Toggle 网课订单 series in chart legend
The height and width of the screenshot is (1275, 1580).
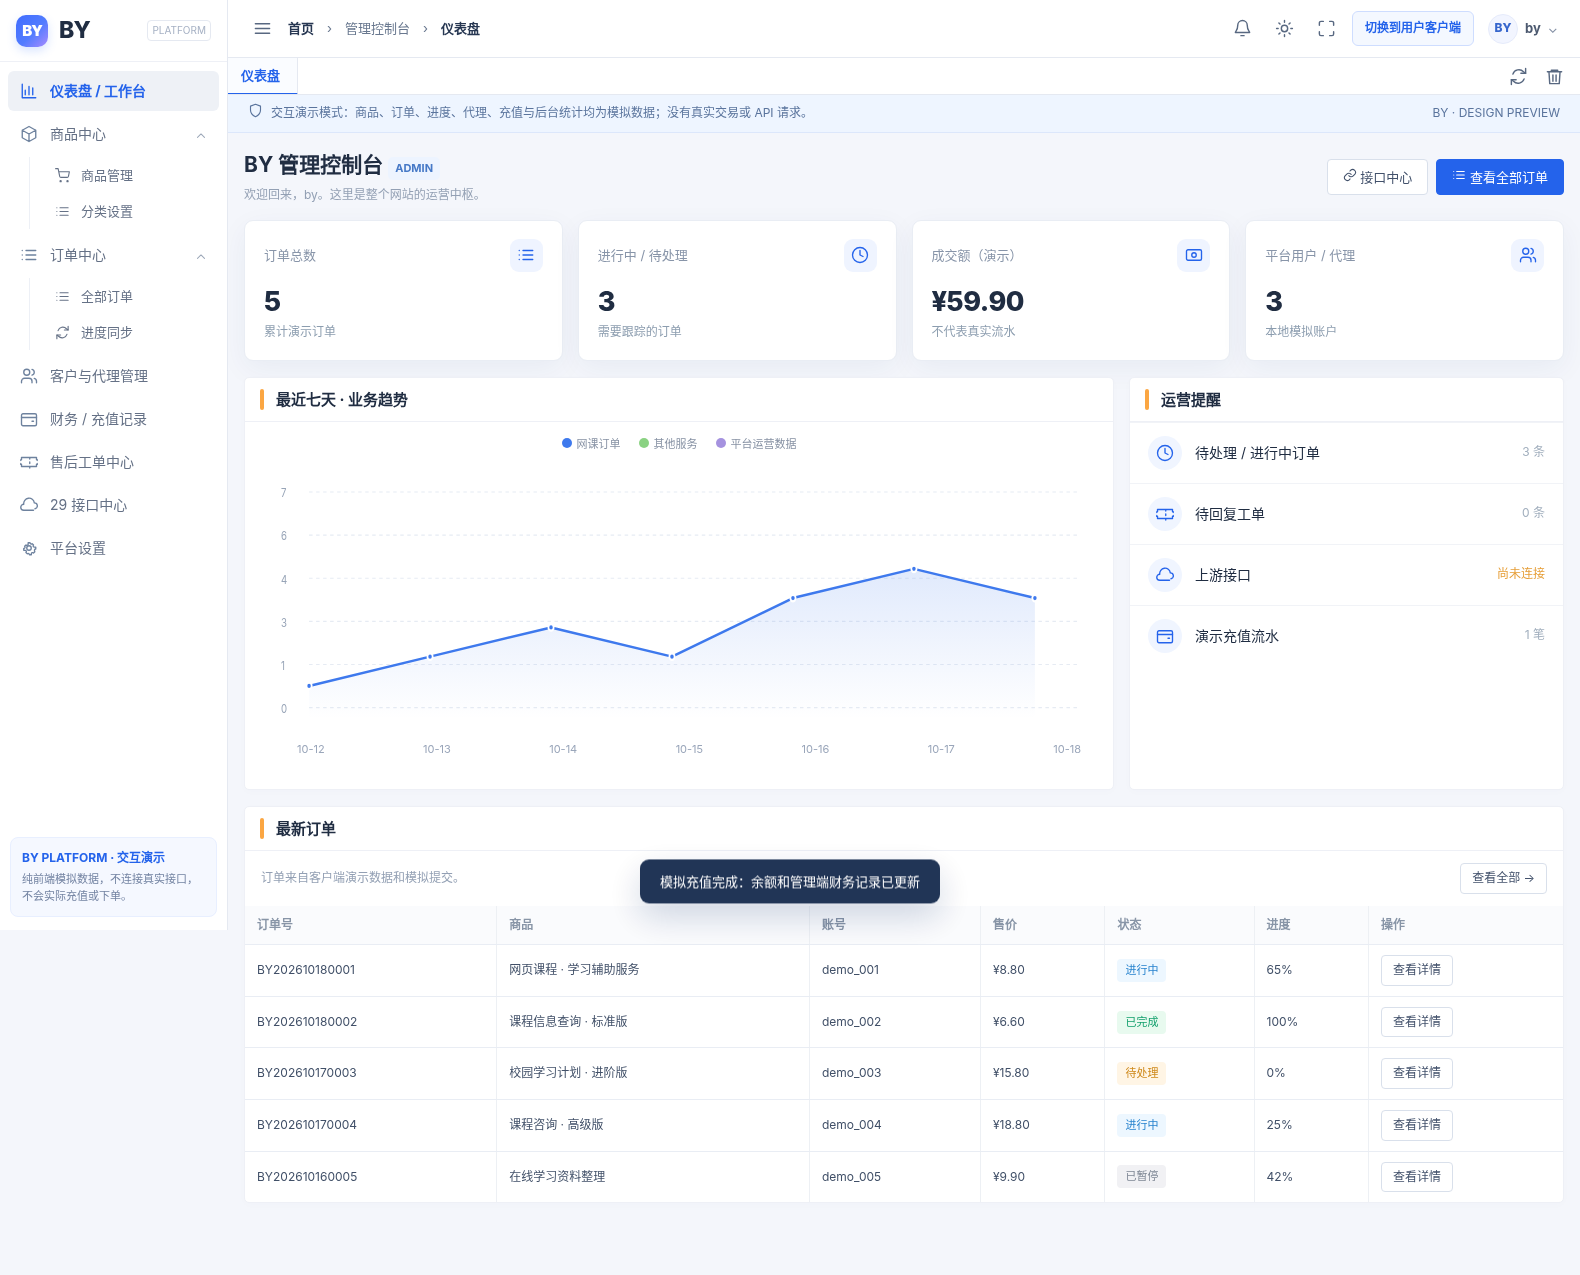tap(591, 443)
